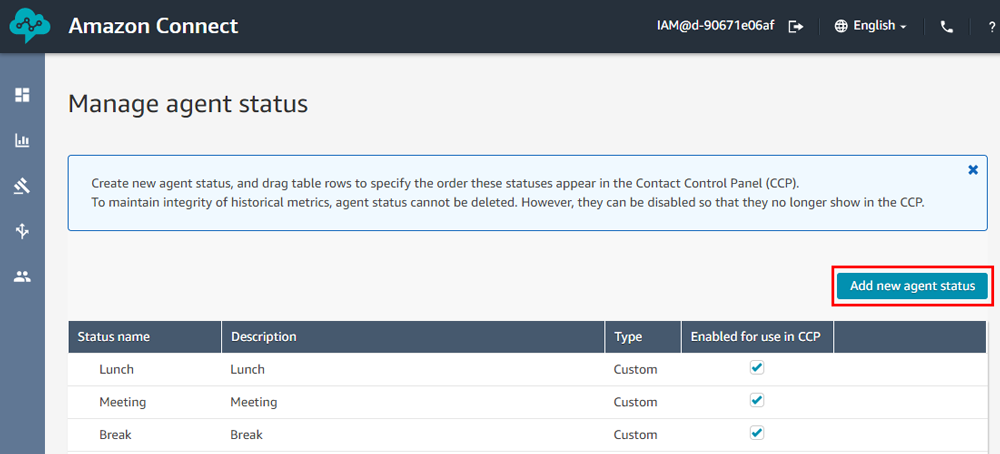Click the log out icon
Screen dimensions: 1000x454
click(x=796, y=27)
